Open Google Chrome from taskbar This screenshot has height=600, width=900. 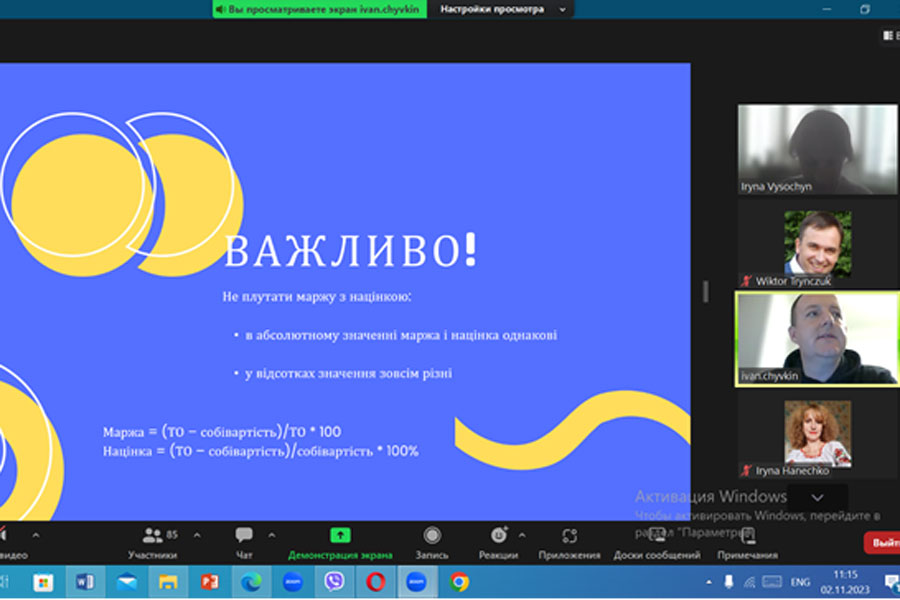[x=459, y=582]
